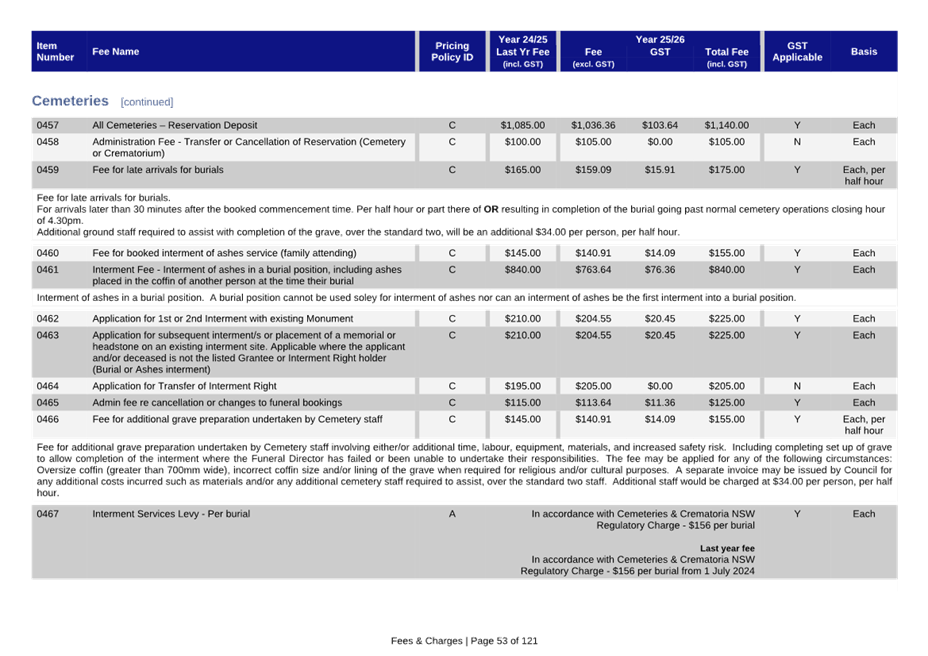Click the $155.00 total fee in row 0460
This screenshot has height=656, width=928.
pos(727,253)
